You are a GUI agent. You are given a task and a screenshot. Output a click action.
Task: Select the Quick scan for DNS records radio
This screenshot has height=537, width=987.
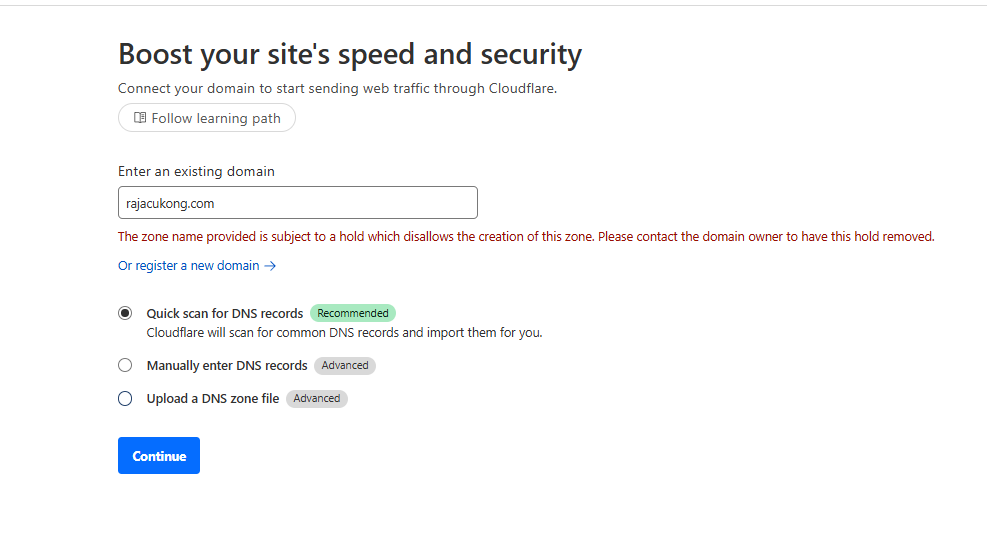click(125, 314)
